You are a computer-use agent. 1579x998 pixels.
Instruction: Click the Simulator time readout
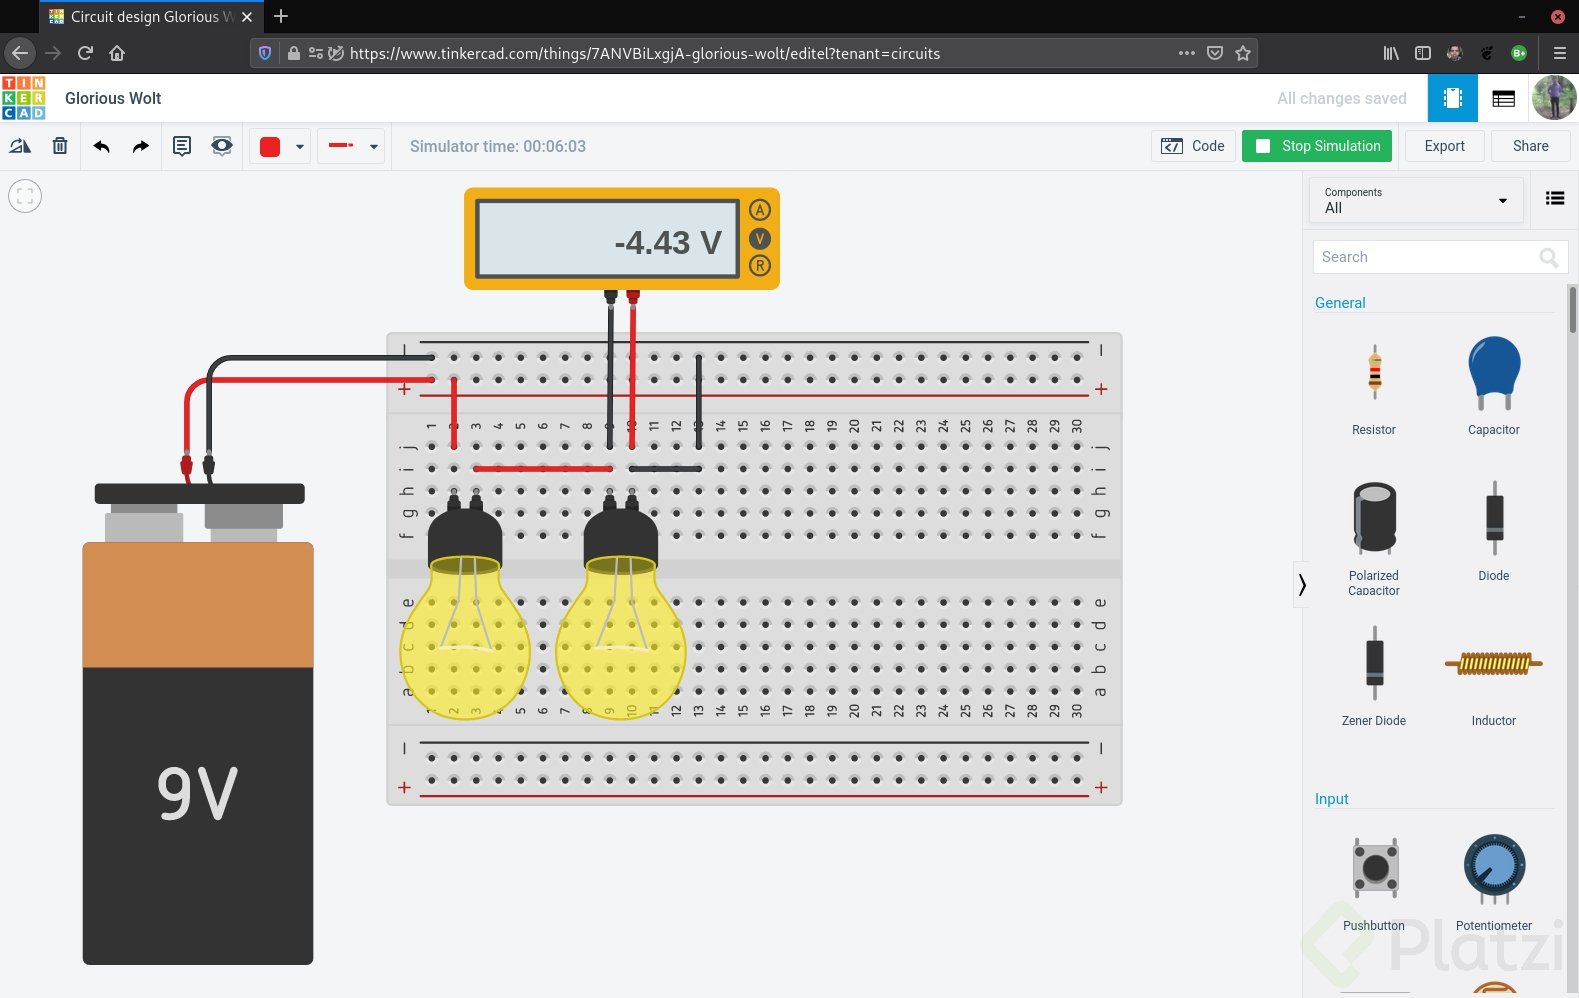click(x=498, y=146)
